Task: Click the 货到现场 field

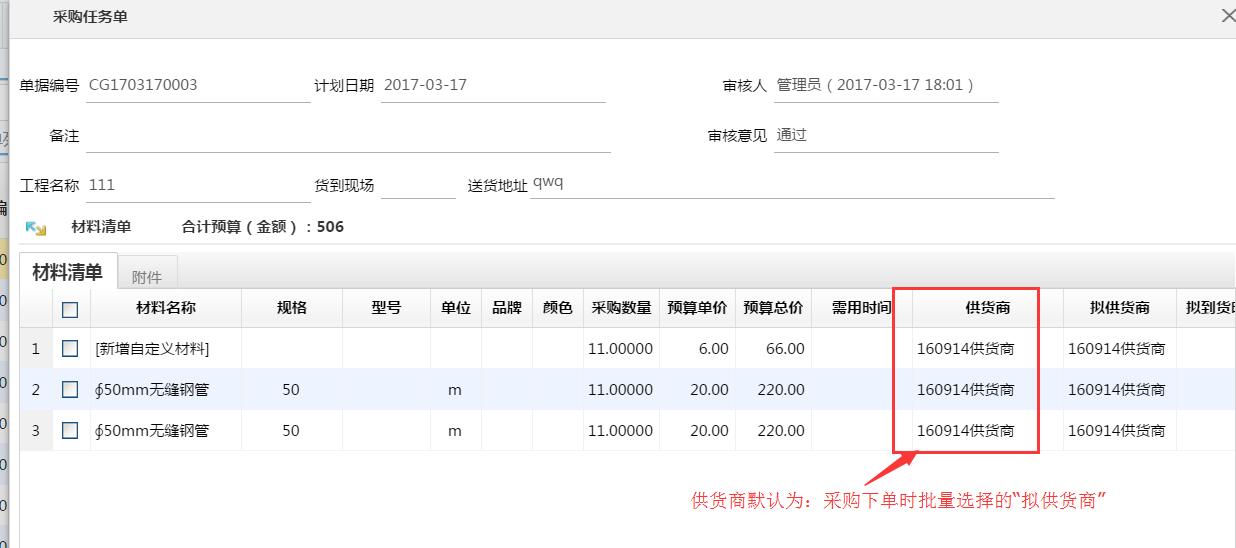Action: click(x=417, y=186)
